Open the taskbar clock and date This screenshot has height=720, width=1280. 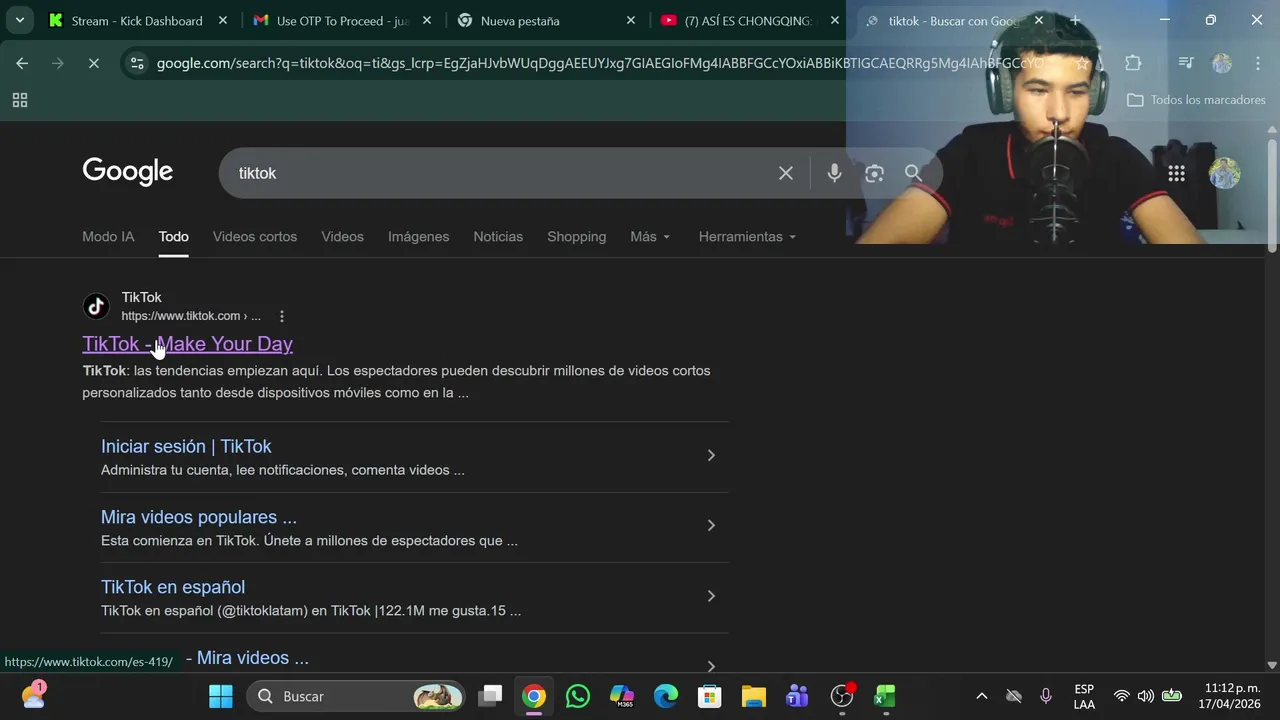coord(1232,696)
